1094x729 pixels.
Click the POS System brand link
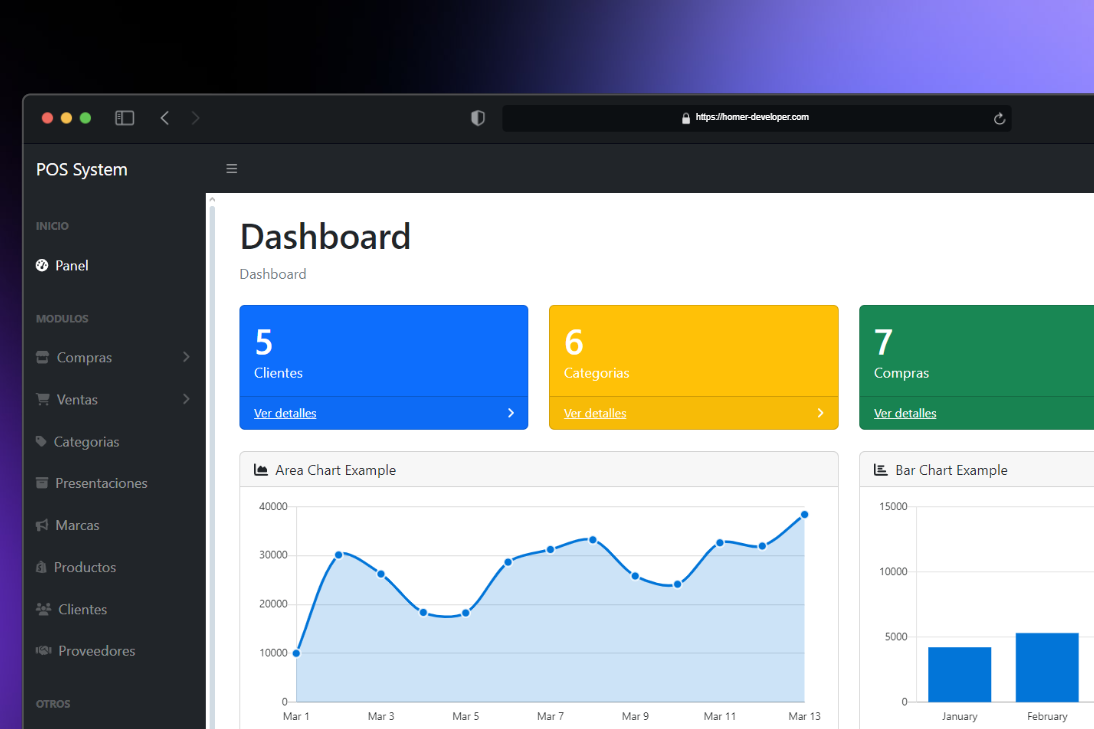82,170
